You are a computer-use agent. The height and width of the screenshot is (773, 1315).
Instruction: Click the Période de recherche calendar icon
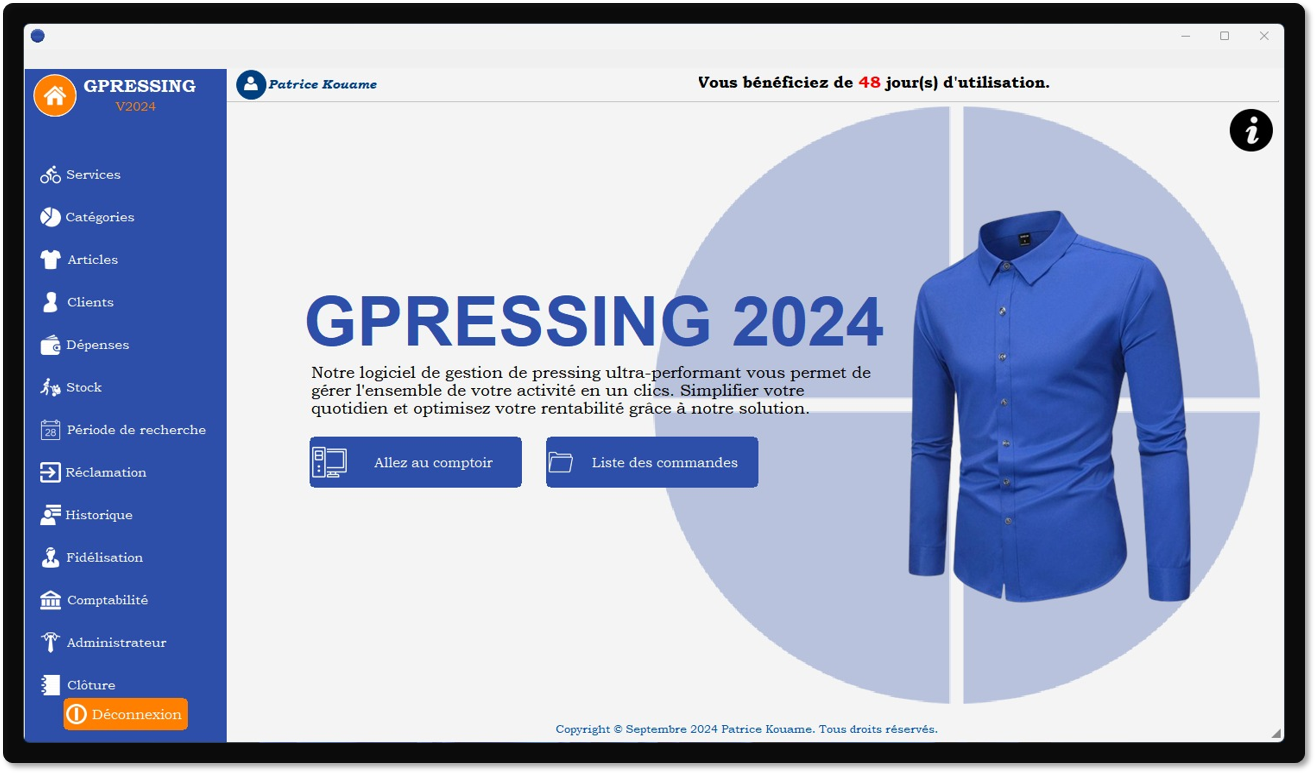tap(50, 430)
